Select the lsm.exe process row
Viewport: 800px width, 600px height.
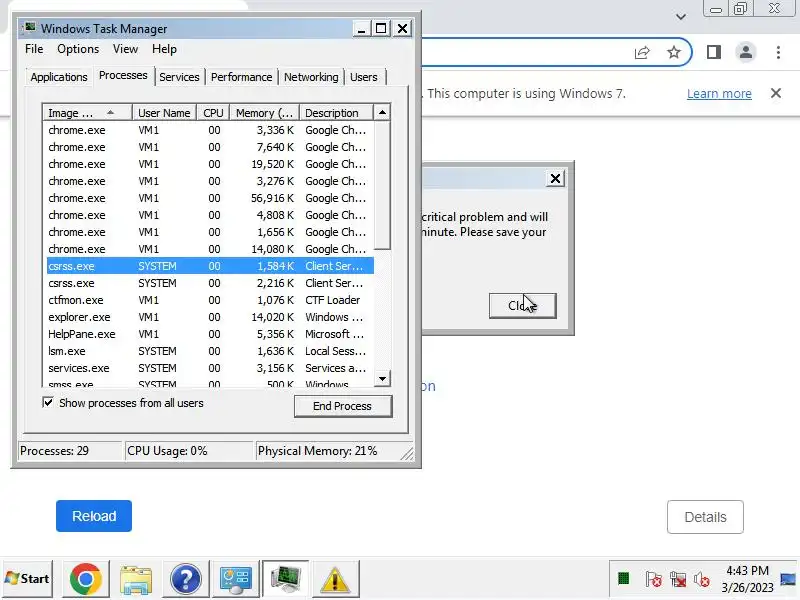(210, 351)
